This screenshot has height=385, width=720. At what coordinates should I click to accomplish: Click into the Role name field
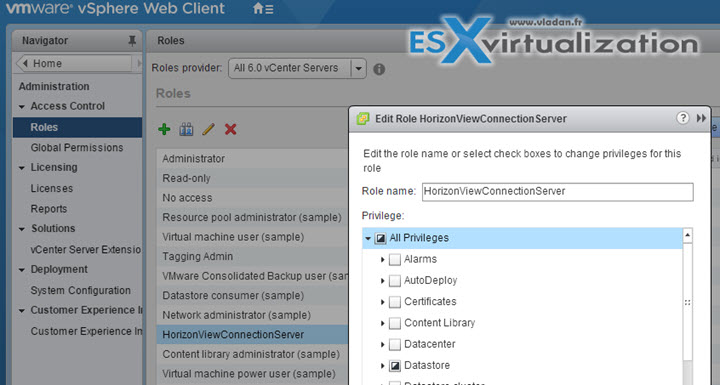pyautogui.click(x=557, y=192)
